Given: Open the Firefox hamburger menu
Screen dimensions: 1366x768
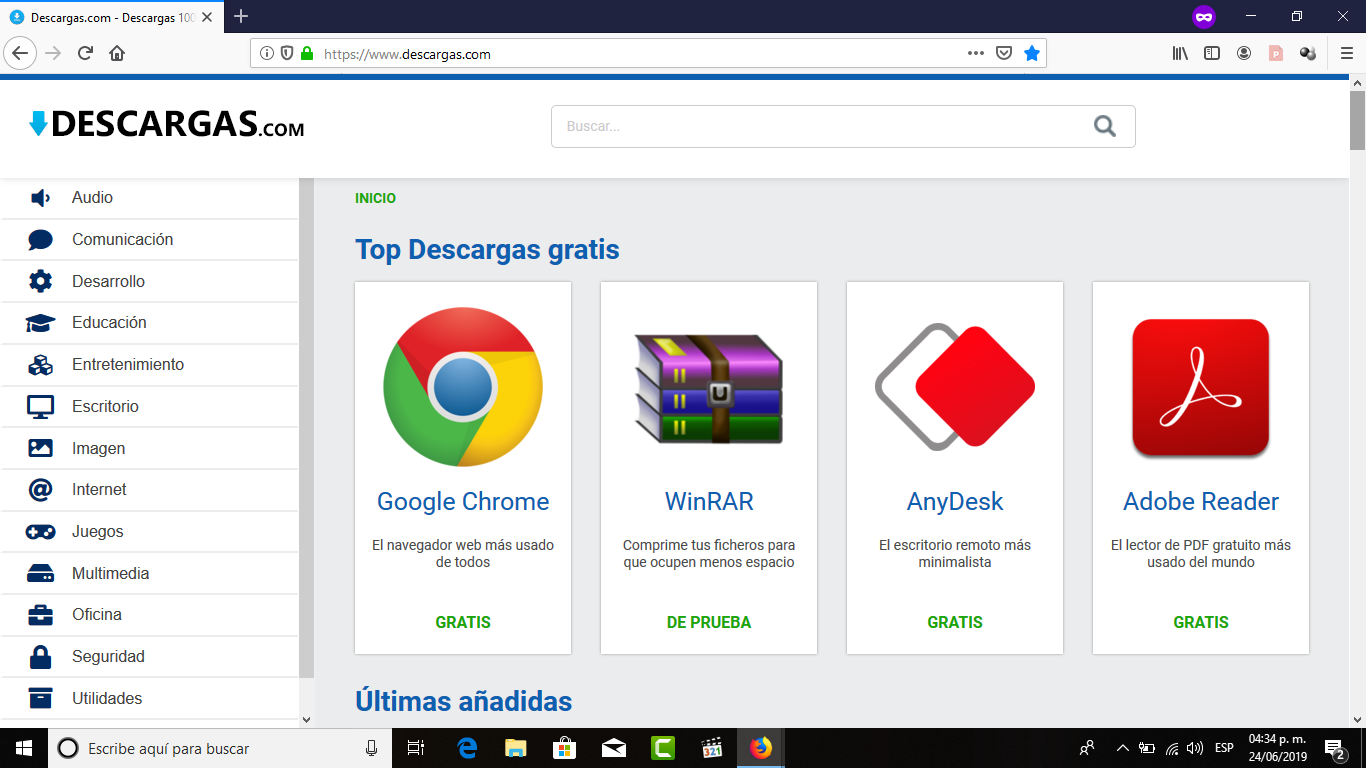Looking at the screenshot, I should (1346, 53).
